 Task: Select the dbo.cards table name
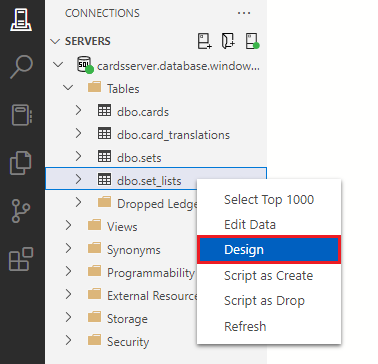click(x=143, y=112)
